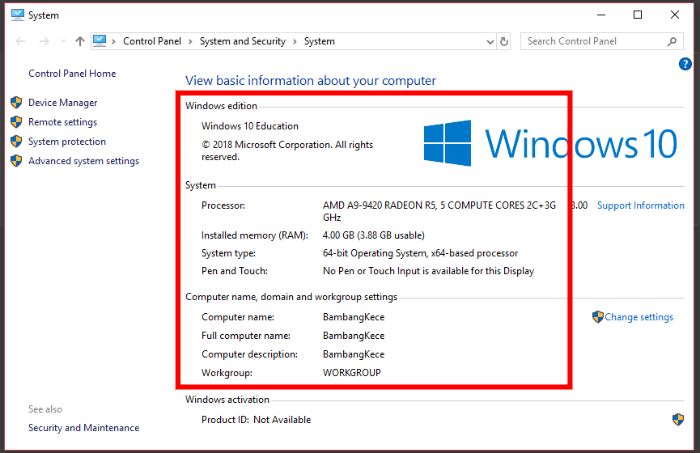Maximize the System window
The image size is (700, 453).
pyautogui.click(x=638, y=15)
